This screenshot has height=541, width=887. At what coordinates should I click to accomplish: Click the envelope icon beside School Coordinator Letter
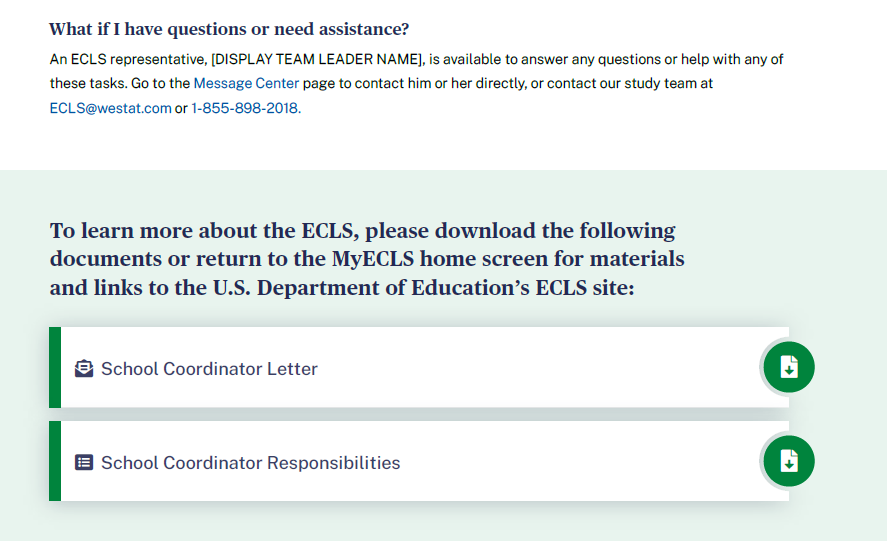tap(84, 369)
